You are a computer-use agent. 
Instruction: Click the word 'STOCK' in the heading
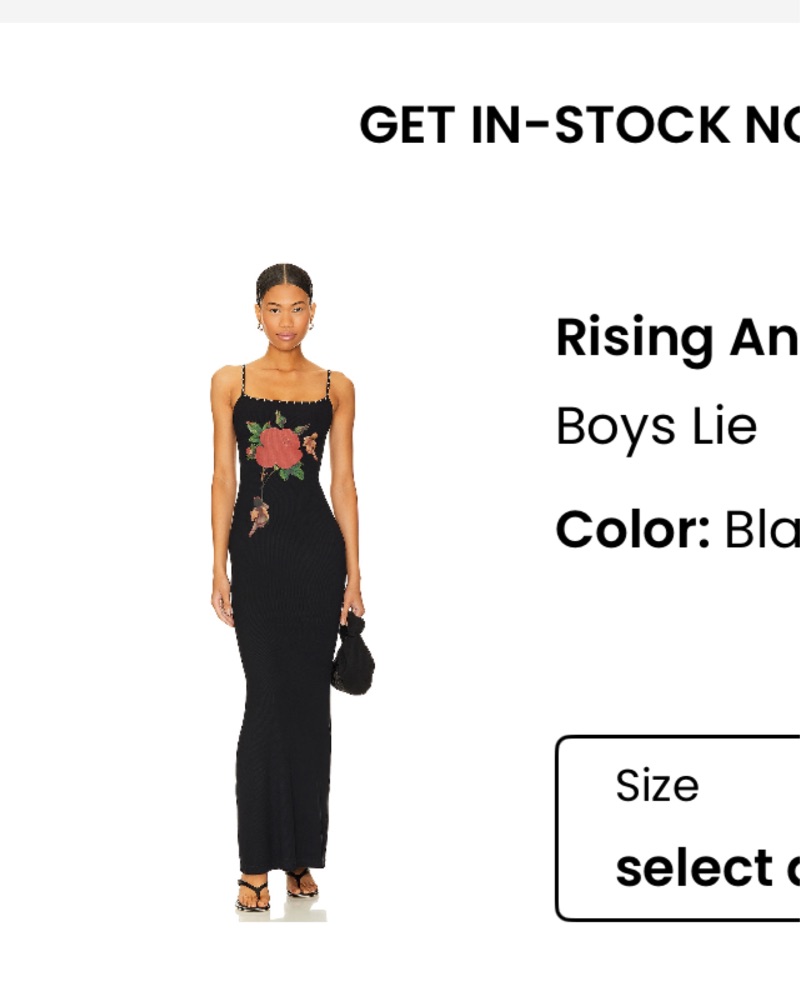coord(642,124)
